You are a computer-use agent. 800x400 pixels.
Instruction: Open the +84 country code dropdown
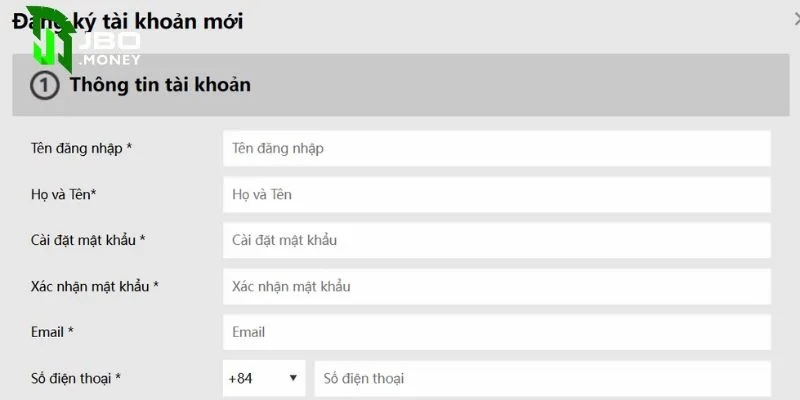coord(263,379)
